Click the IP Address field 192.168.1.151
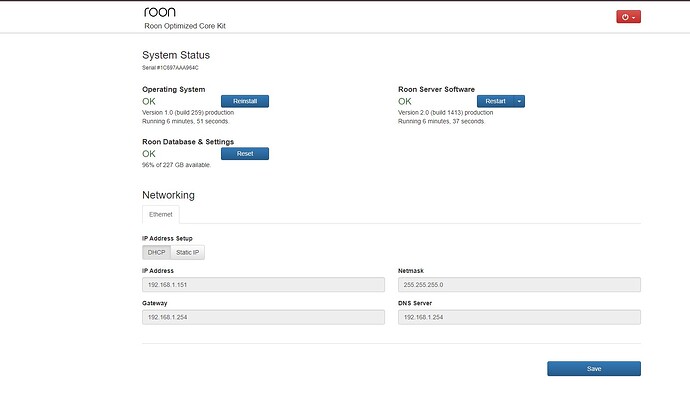 [263, 285]
